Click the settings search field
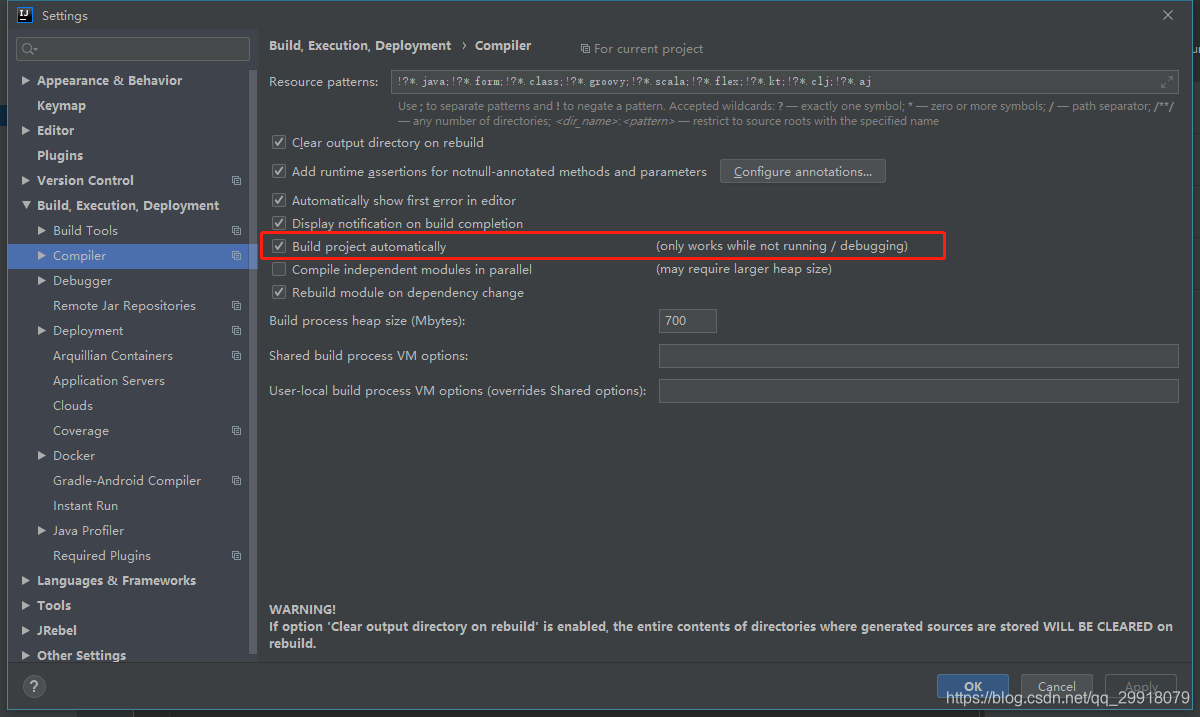Viewport: 1200px width, 717px height. (x=132, y=48)
